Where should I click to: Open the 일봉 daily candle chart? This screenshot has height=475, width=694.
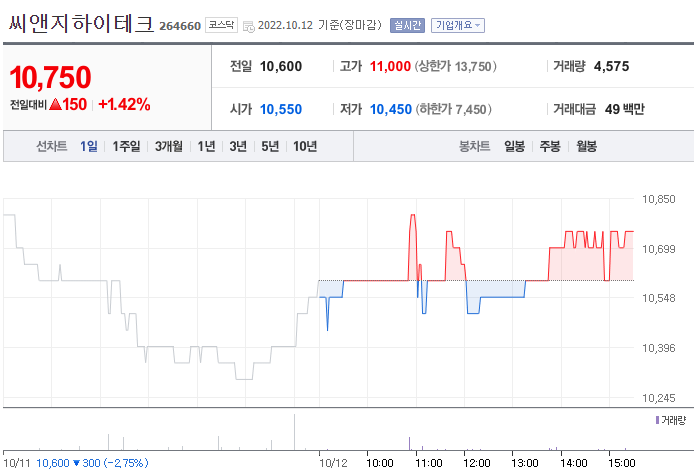pos(514,146)
